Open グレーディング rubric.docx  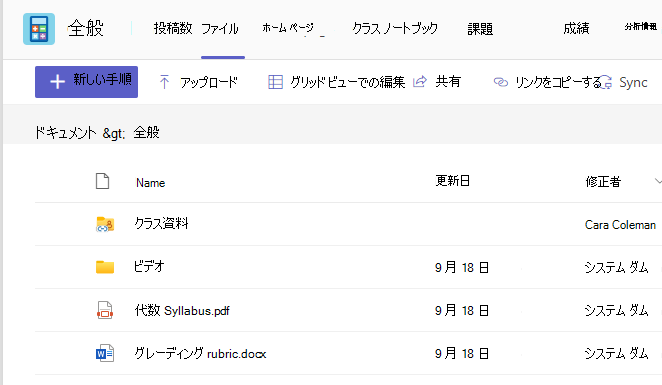[200, 353]
